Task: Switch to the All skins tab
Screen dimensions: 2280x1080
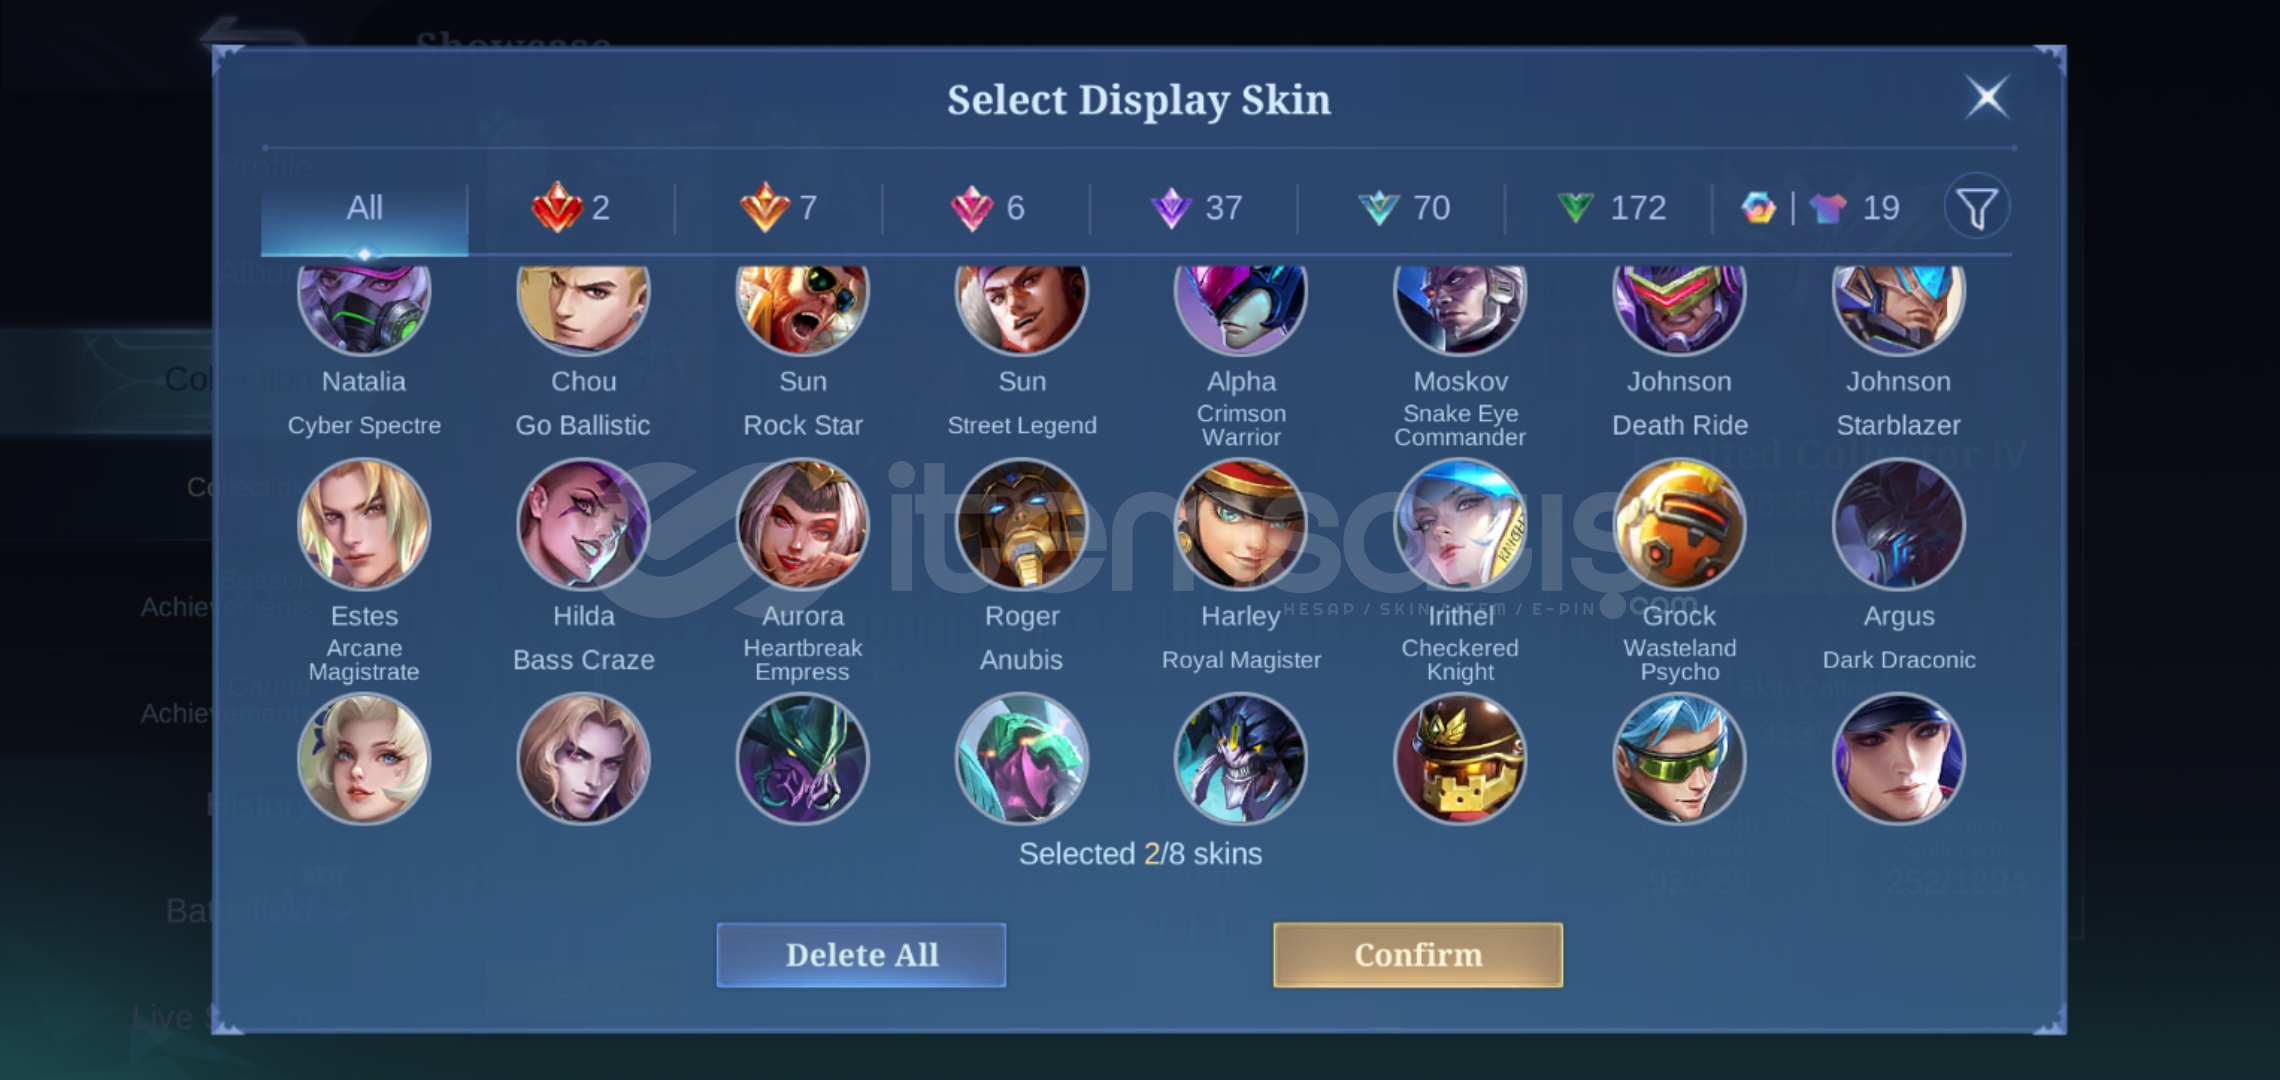Action: pos(364,208)
